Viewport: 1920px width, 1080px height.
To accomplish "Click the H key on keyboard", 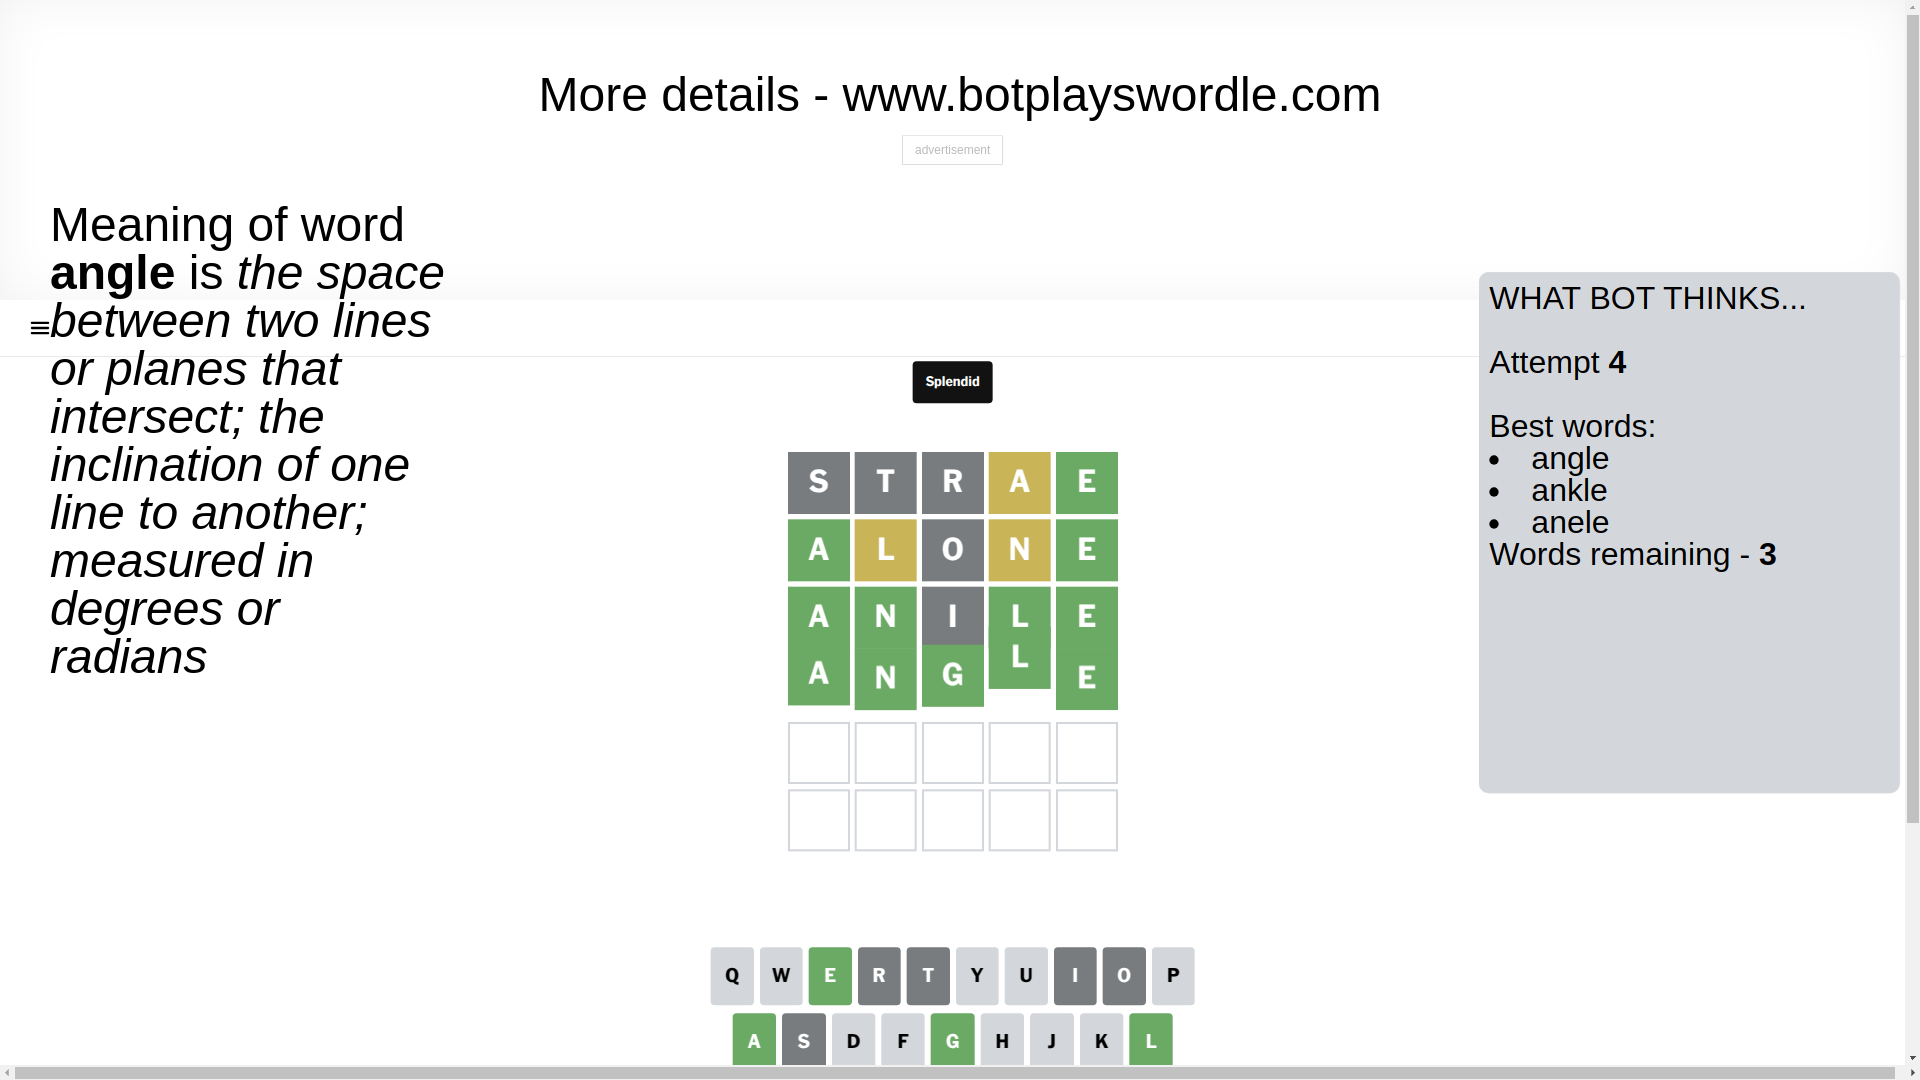I will pyautogui.click(x=1002, y=1040).
